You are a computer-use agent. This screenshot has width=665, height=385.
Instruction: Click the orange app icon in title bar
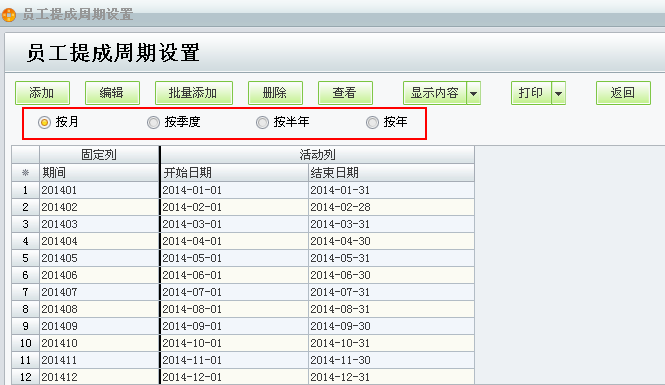(x=8, y=15)
